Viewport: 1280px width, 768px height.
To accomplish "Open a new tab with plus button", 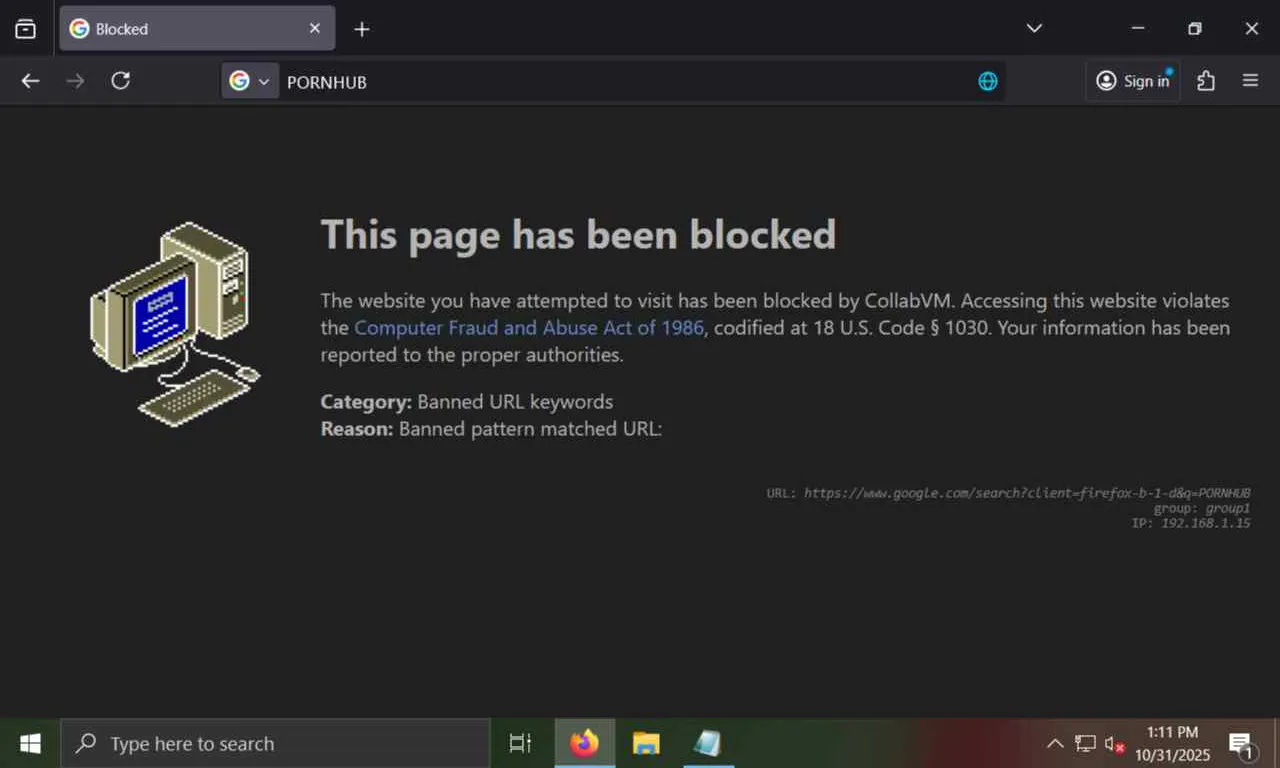I will [x=362, y=29].
